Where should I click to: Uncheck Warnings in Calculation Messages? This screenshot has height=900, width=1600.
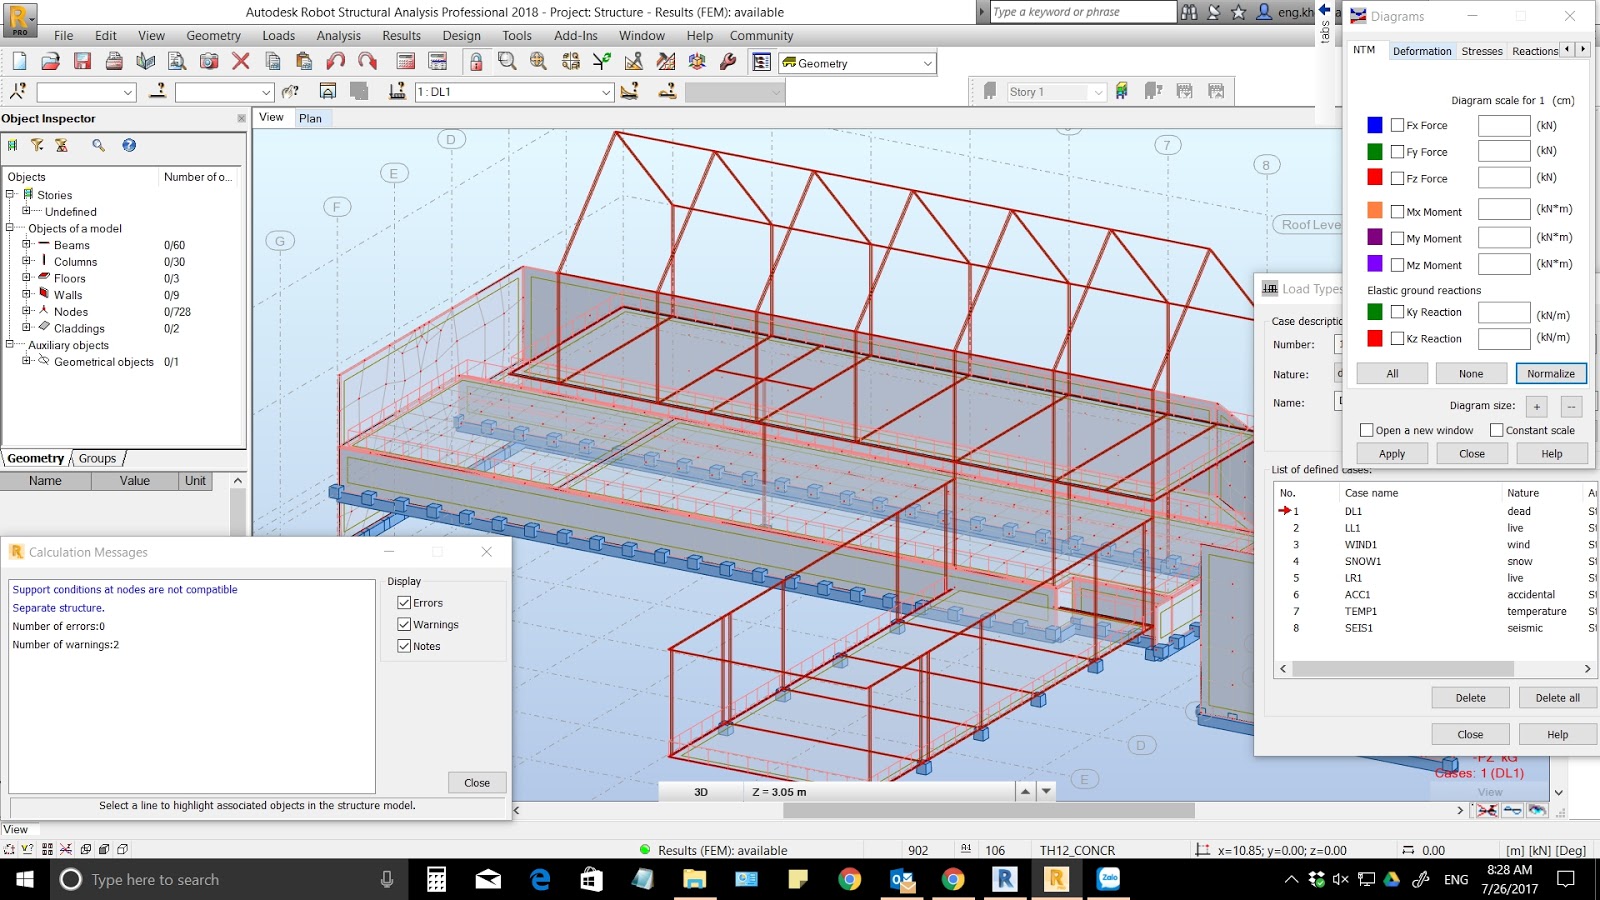pyautogui.click(x=404, y=624)
